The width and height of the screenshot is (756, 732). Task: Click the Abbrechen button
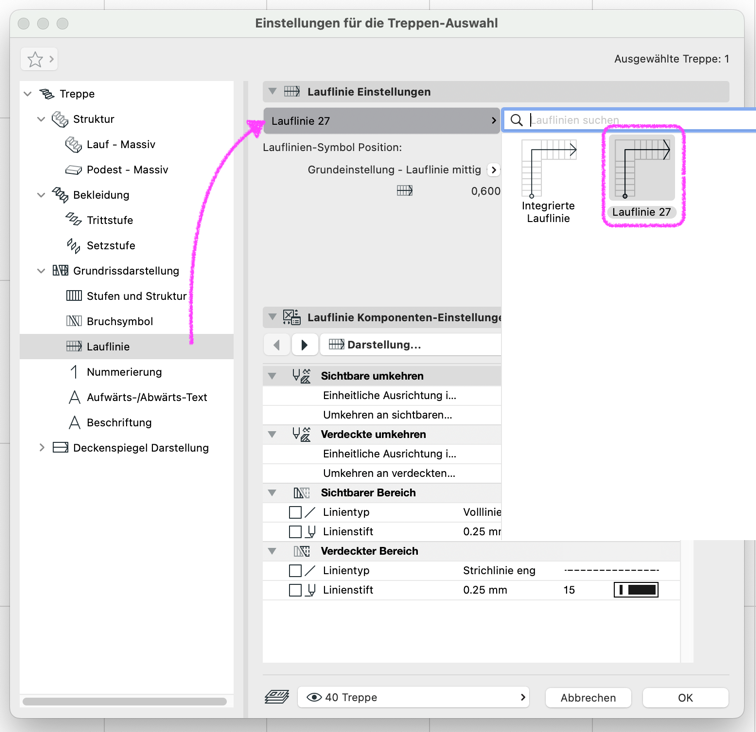pos(588,698)
